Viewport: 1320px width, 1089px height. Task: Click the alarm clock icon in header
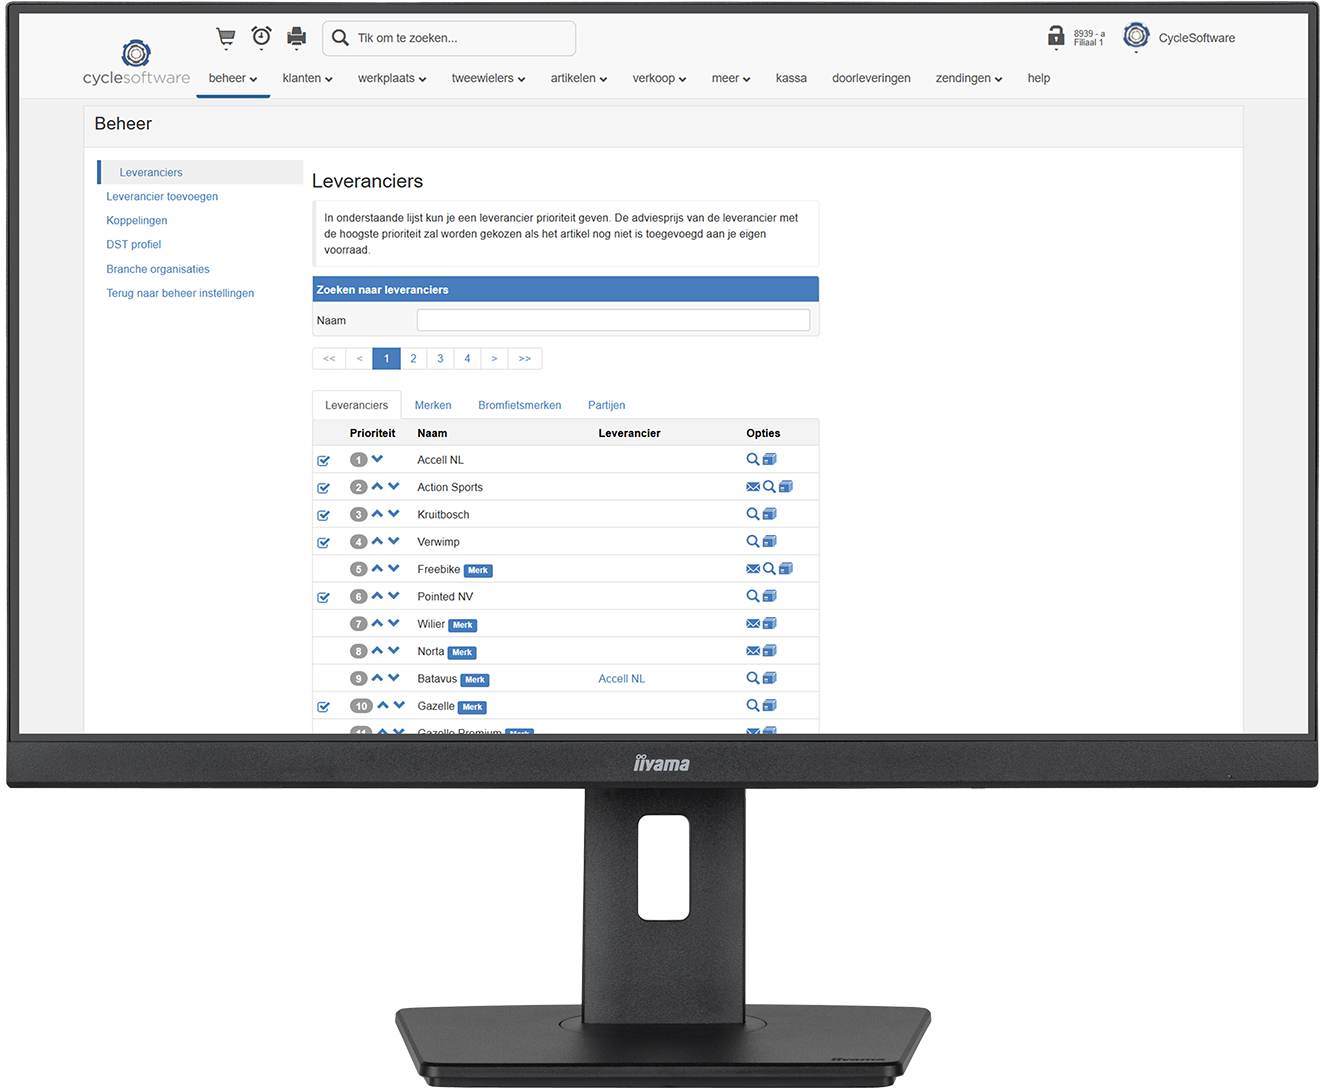[261, 38]
